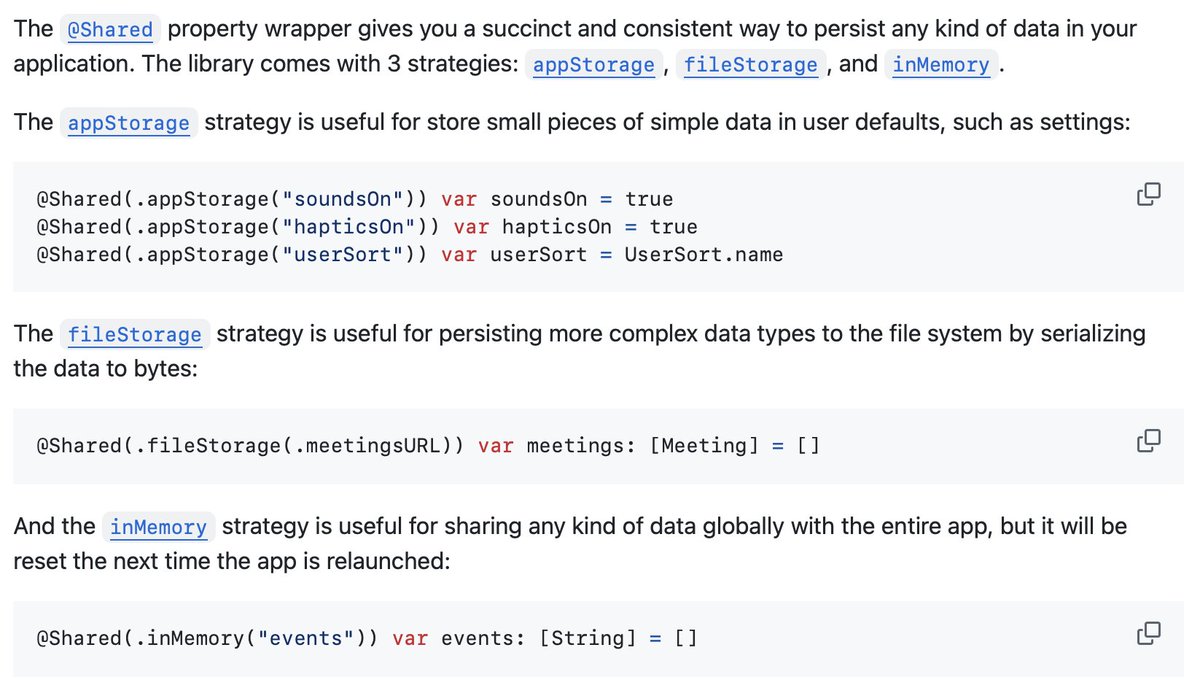Open appStorage link in strategies list
The image size is (1200, 696).
(x=594, y=66)
